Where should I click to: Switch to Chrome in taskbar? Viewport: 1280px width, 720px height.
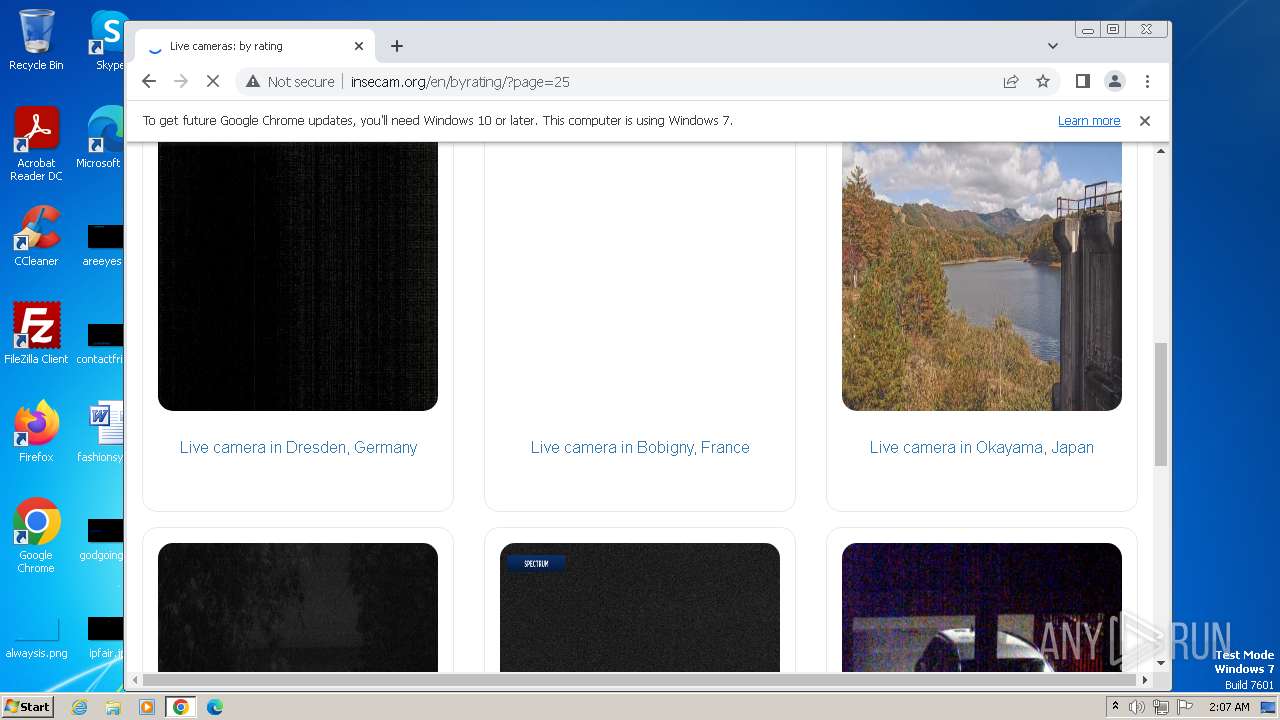coord(181,707)
